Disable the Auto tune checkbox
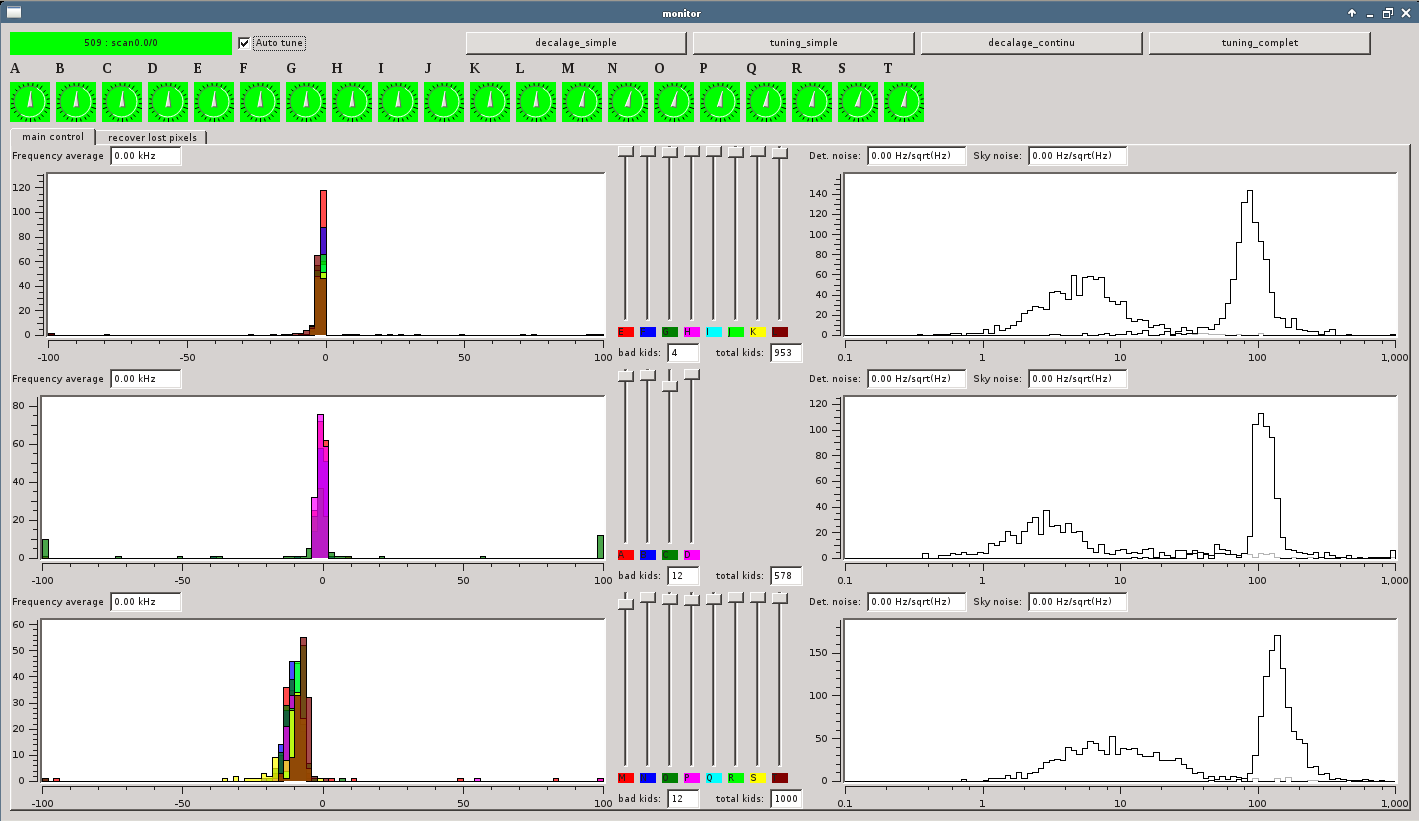This screenshot has height=821, width=1419. tap(245, 43)
